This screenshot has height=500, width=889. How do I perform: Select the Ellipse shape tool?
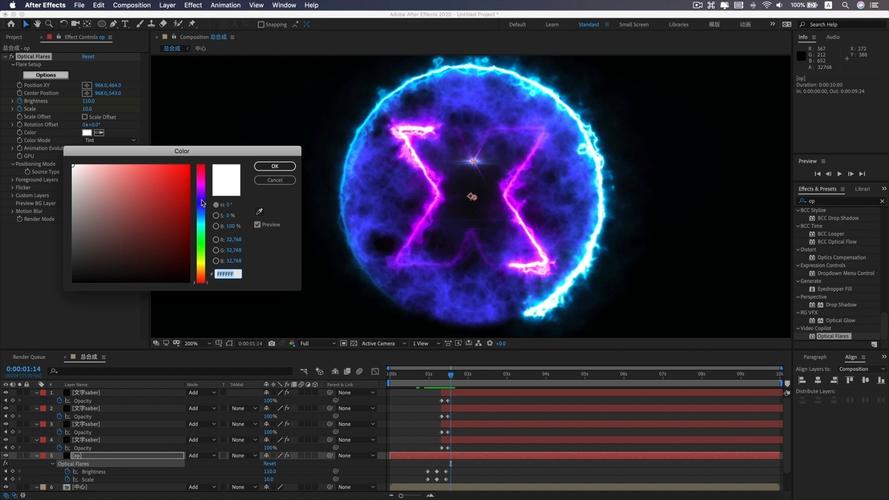pyautogui.click(x=101, y=24)
